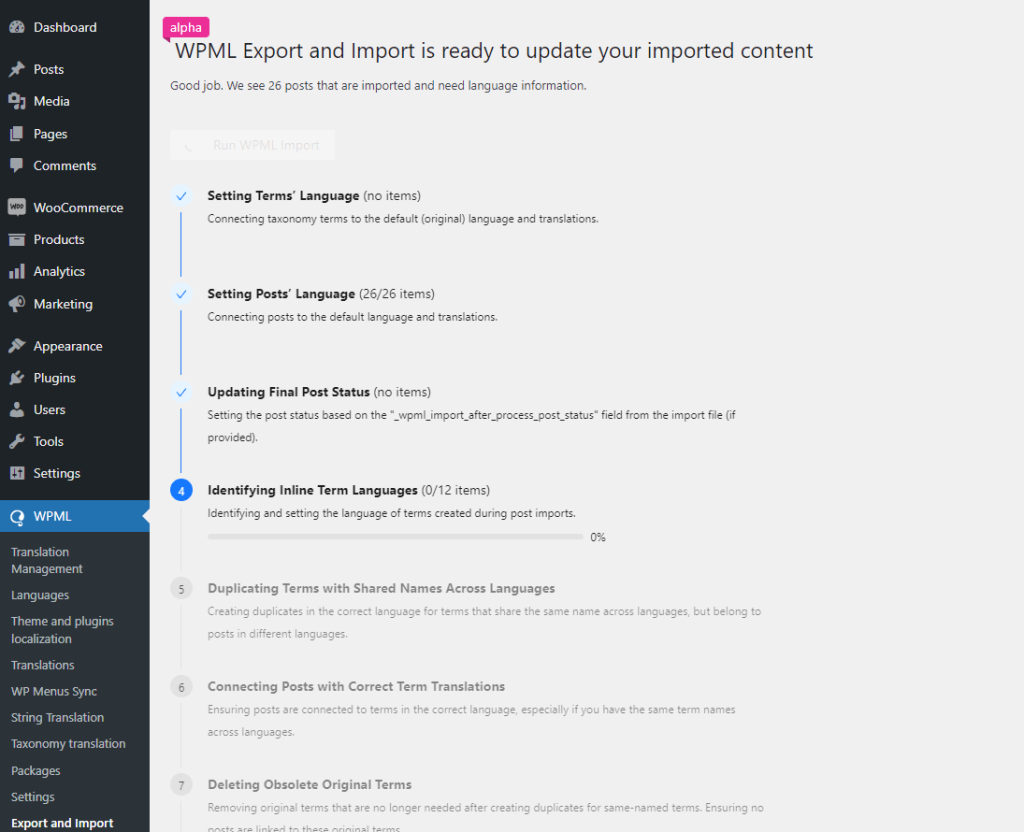
Task: Click 'Identifying Inline Term Languages' step title
Action: click(313, 490)
